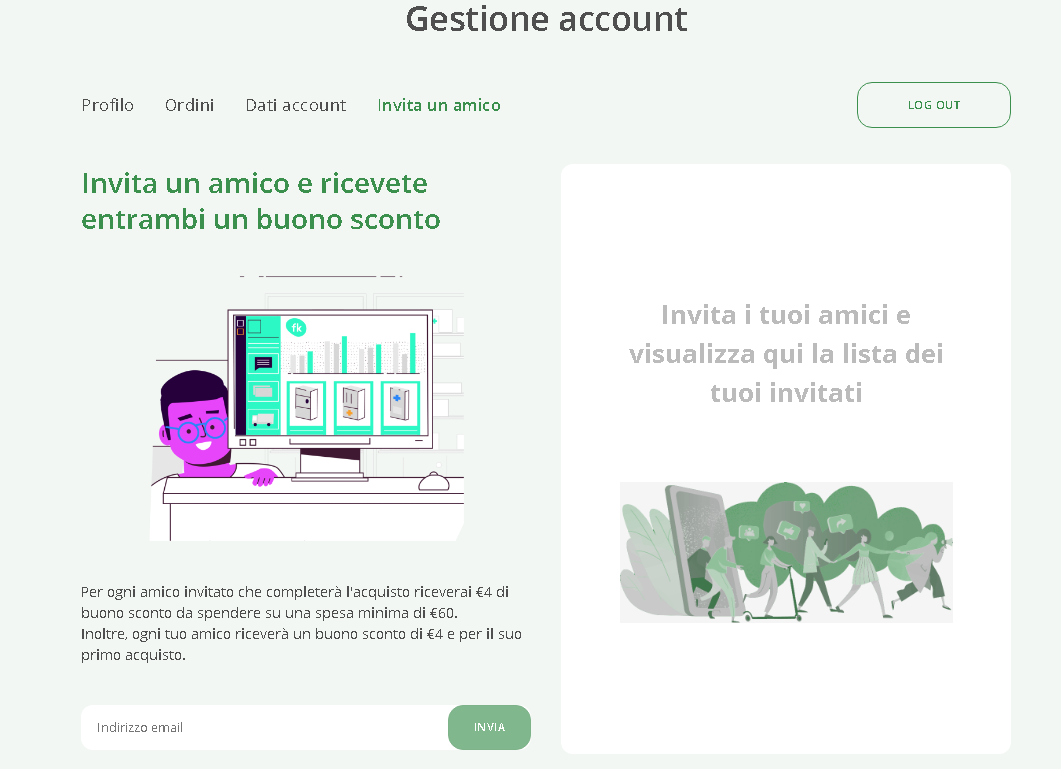Image resolution: width=1061 pixels, height=769 pixels.
Task: Open the Profilo tab
Action: point(108,105)
